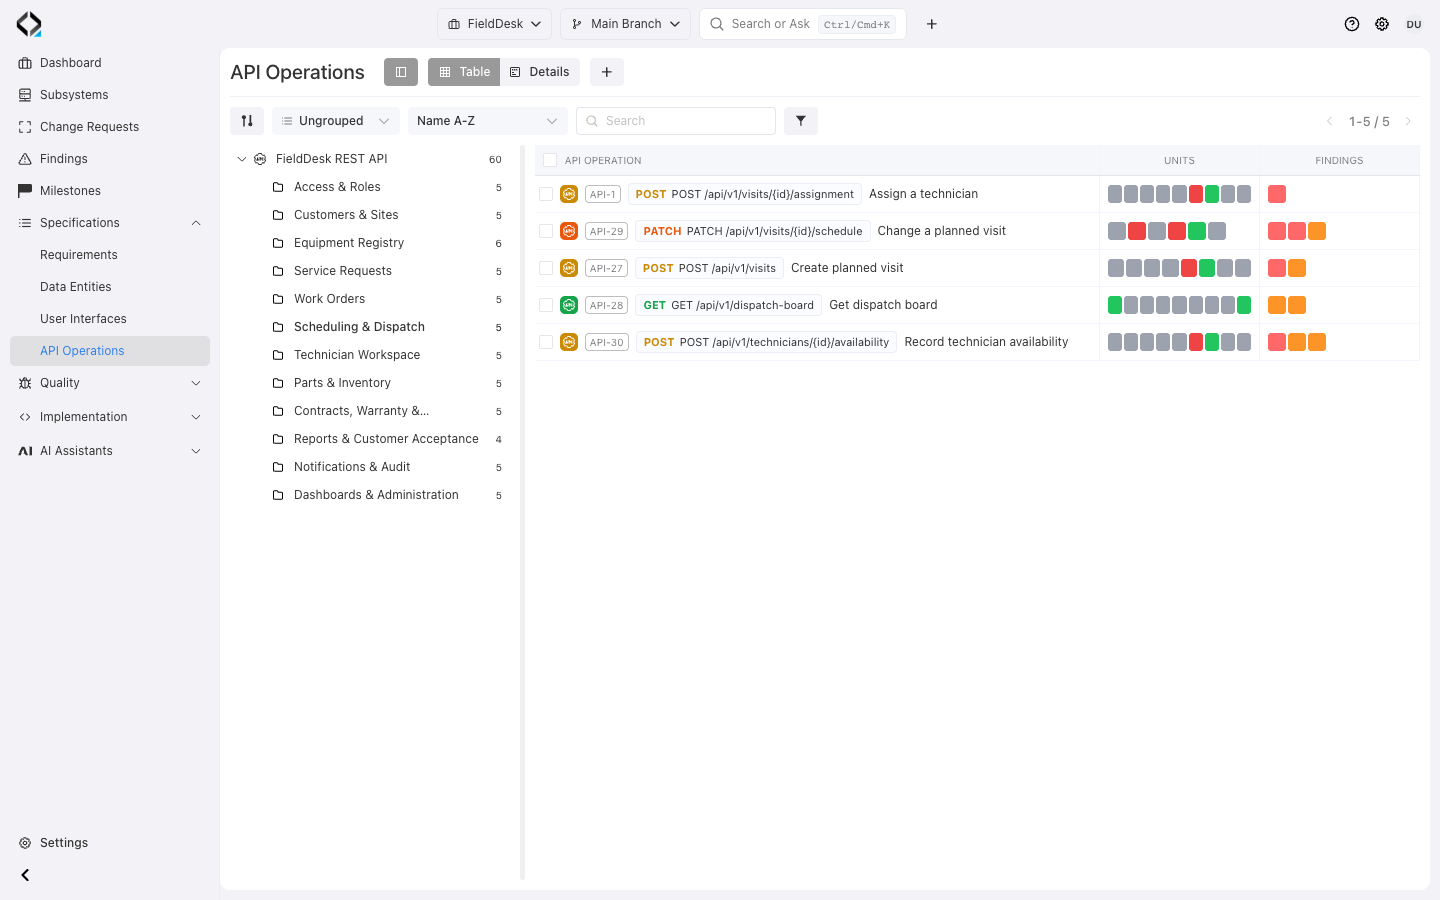
Task: Click the red finding square in API-1 row
Action: point(1277,194)
